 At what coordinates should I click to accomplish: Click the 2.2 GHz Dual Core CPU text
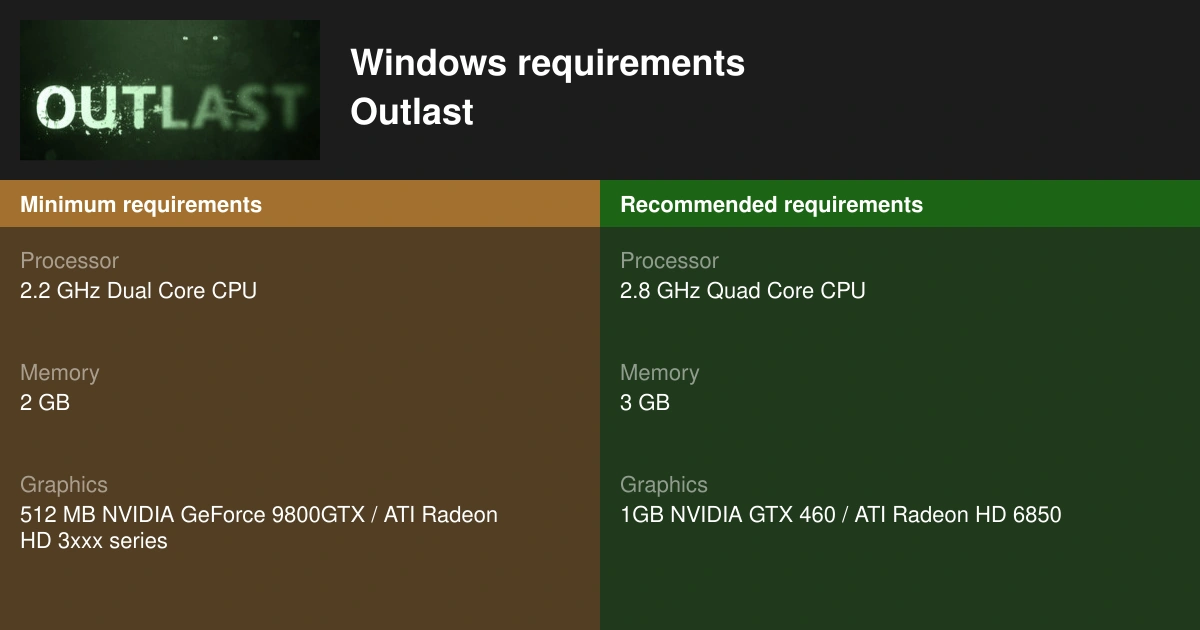click(138, 291)
